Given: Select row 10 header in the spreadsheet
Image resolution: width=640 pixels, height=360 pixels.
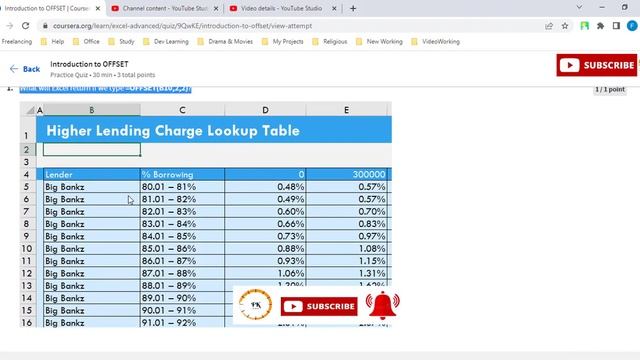Looking at the screenshot, I should (27, 249).
